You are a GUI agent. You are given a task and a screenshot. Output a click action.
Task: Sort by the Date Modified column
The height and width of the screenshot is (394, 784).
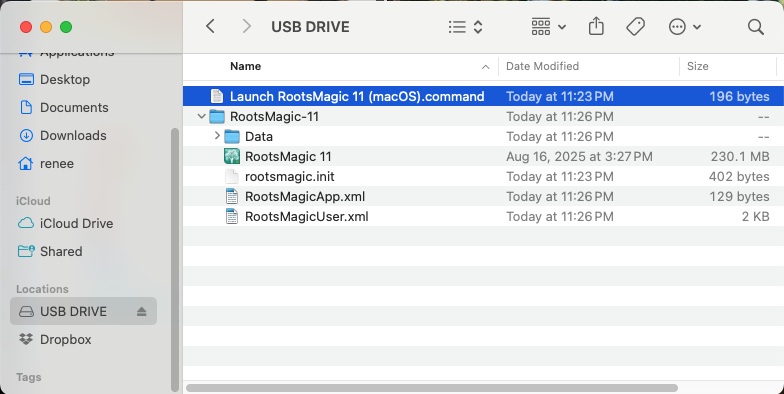[x=542, y=66]
